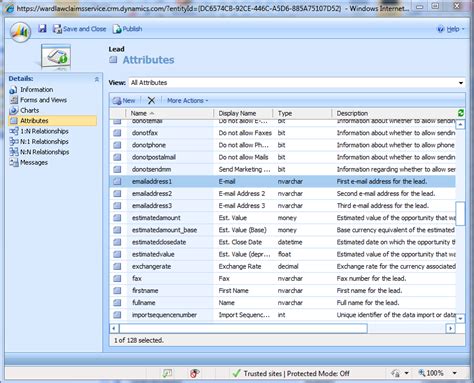Sort by Type column header

tap(302, 113)
